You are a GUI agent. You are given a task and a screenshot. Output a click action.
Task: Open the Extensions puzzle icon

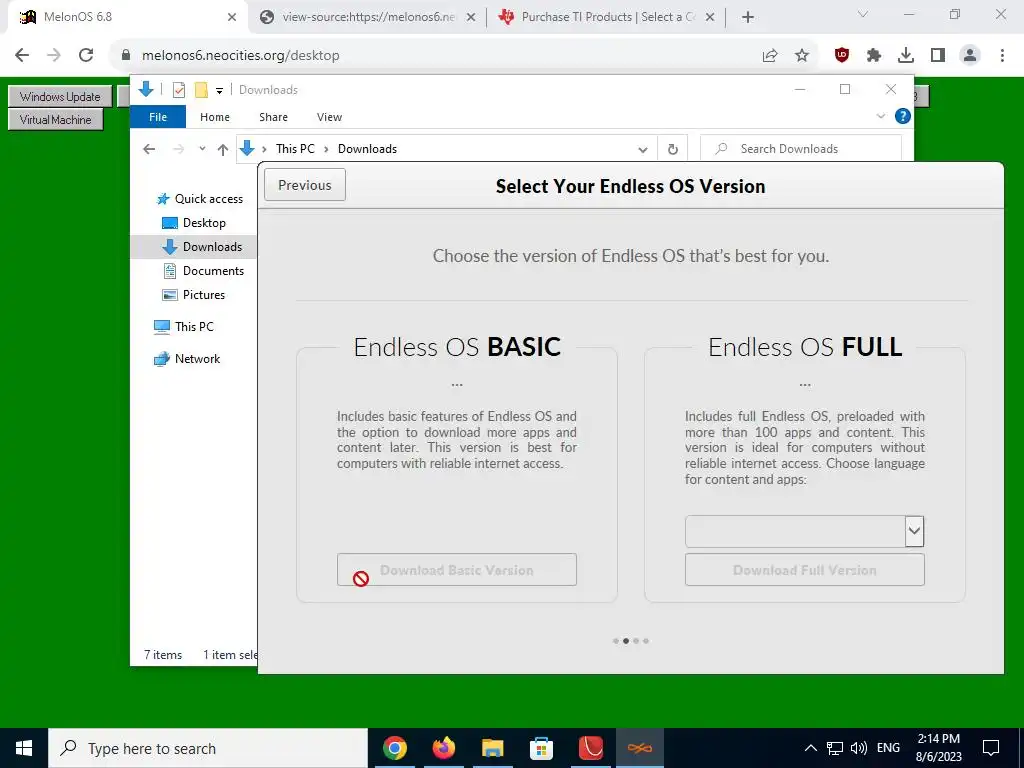tap(874, 56)
